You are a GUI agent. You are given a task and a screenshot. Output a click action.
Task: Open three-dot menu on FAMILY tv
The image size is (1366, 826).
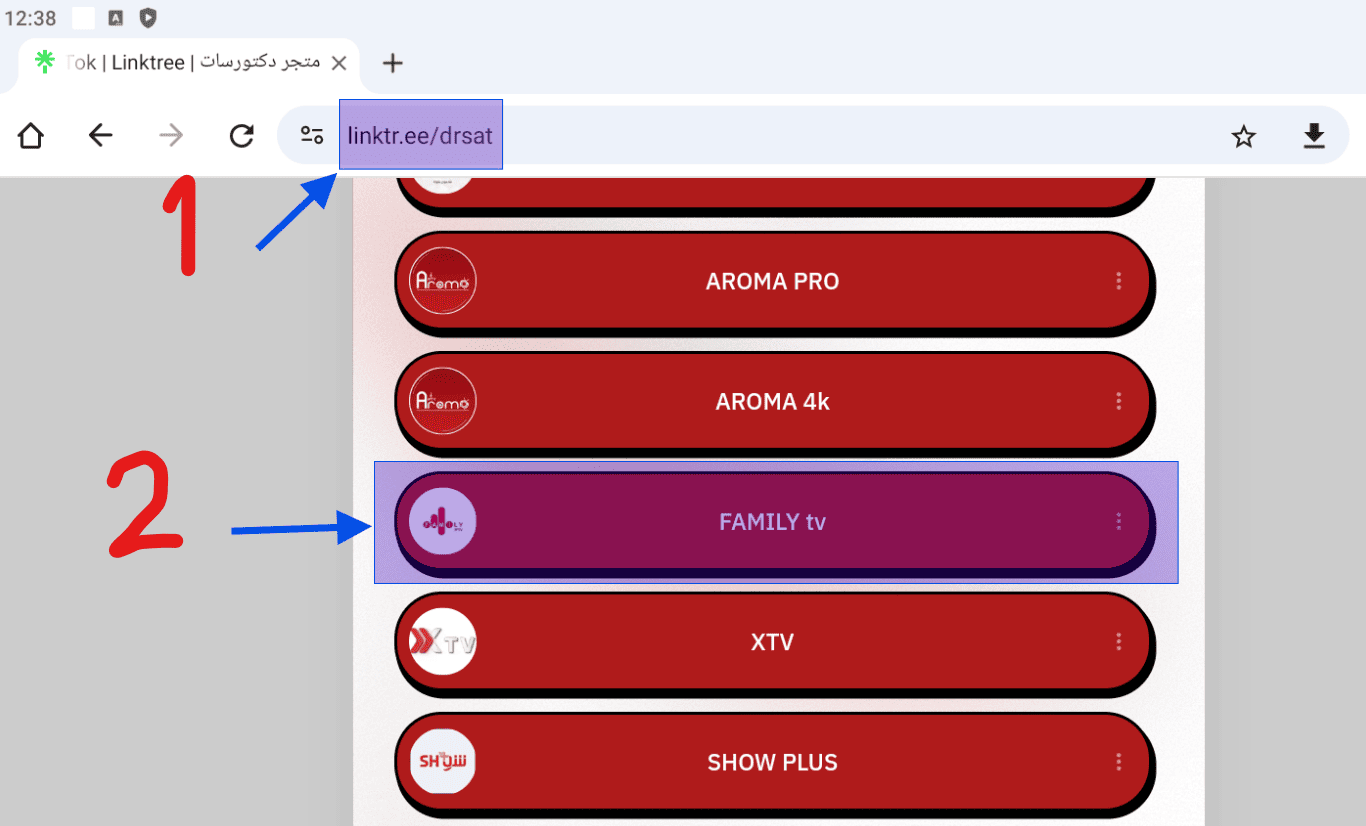(x=1118, y=522)
